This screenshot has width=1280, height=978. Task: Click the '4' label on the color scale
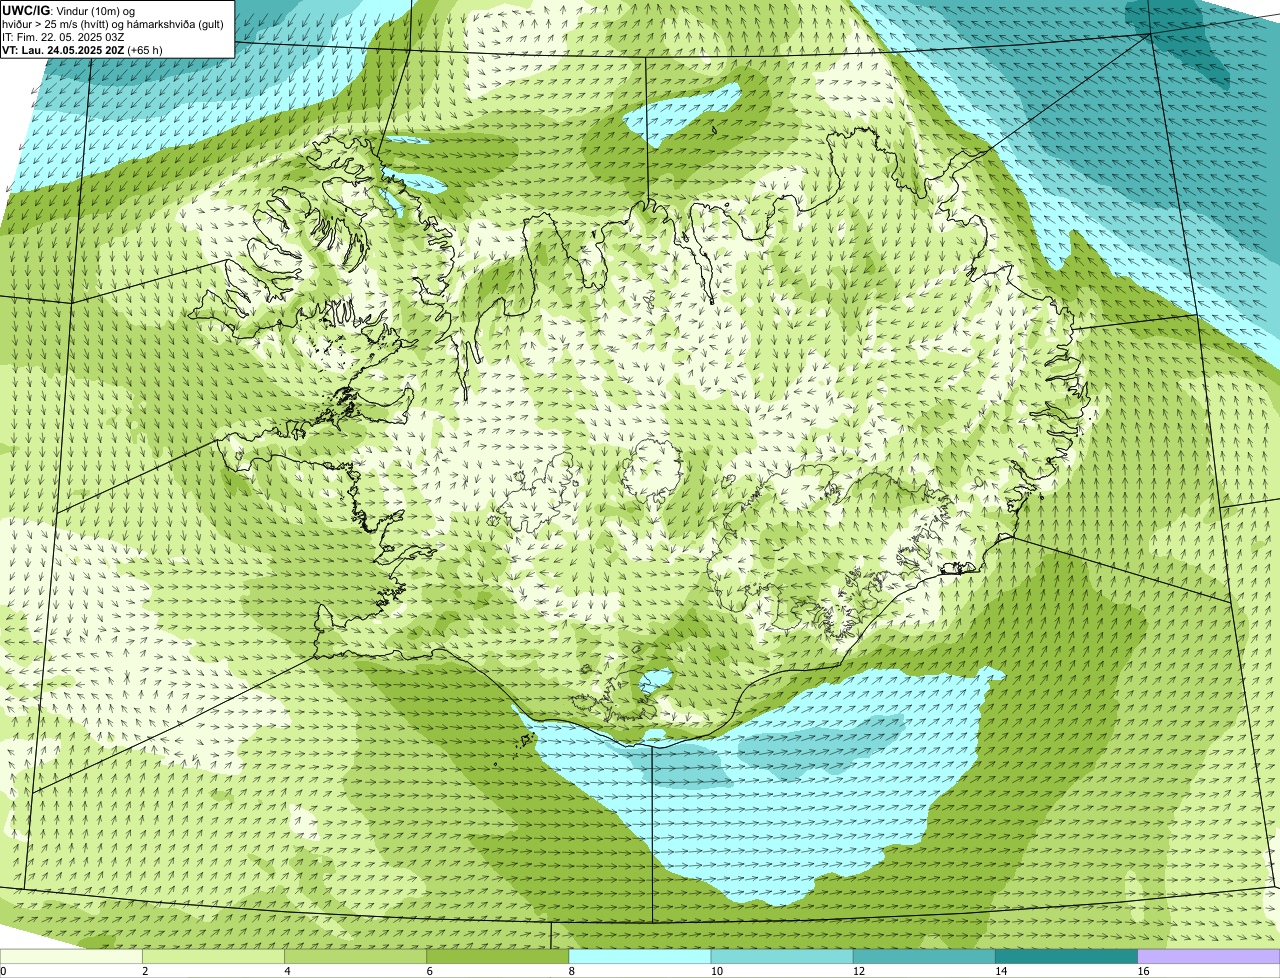[287, 971]
